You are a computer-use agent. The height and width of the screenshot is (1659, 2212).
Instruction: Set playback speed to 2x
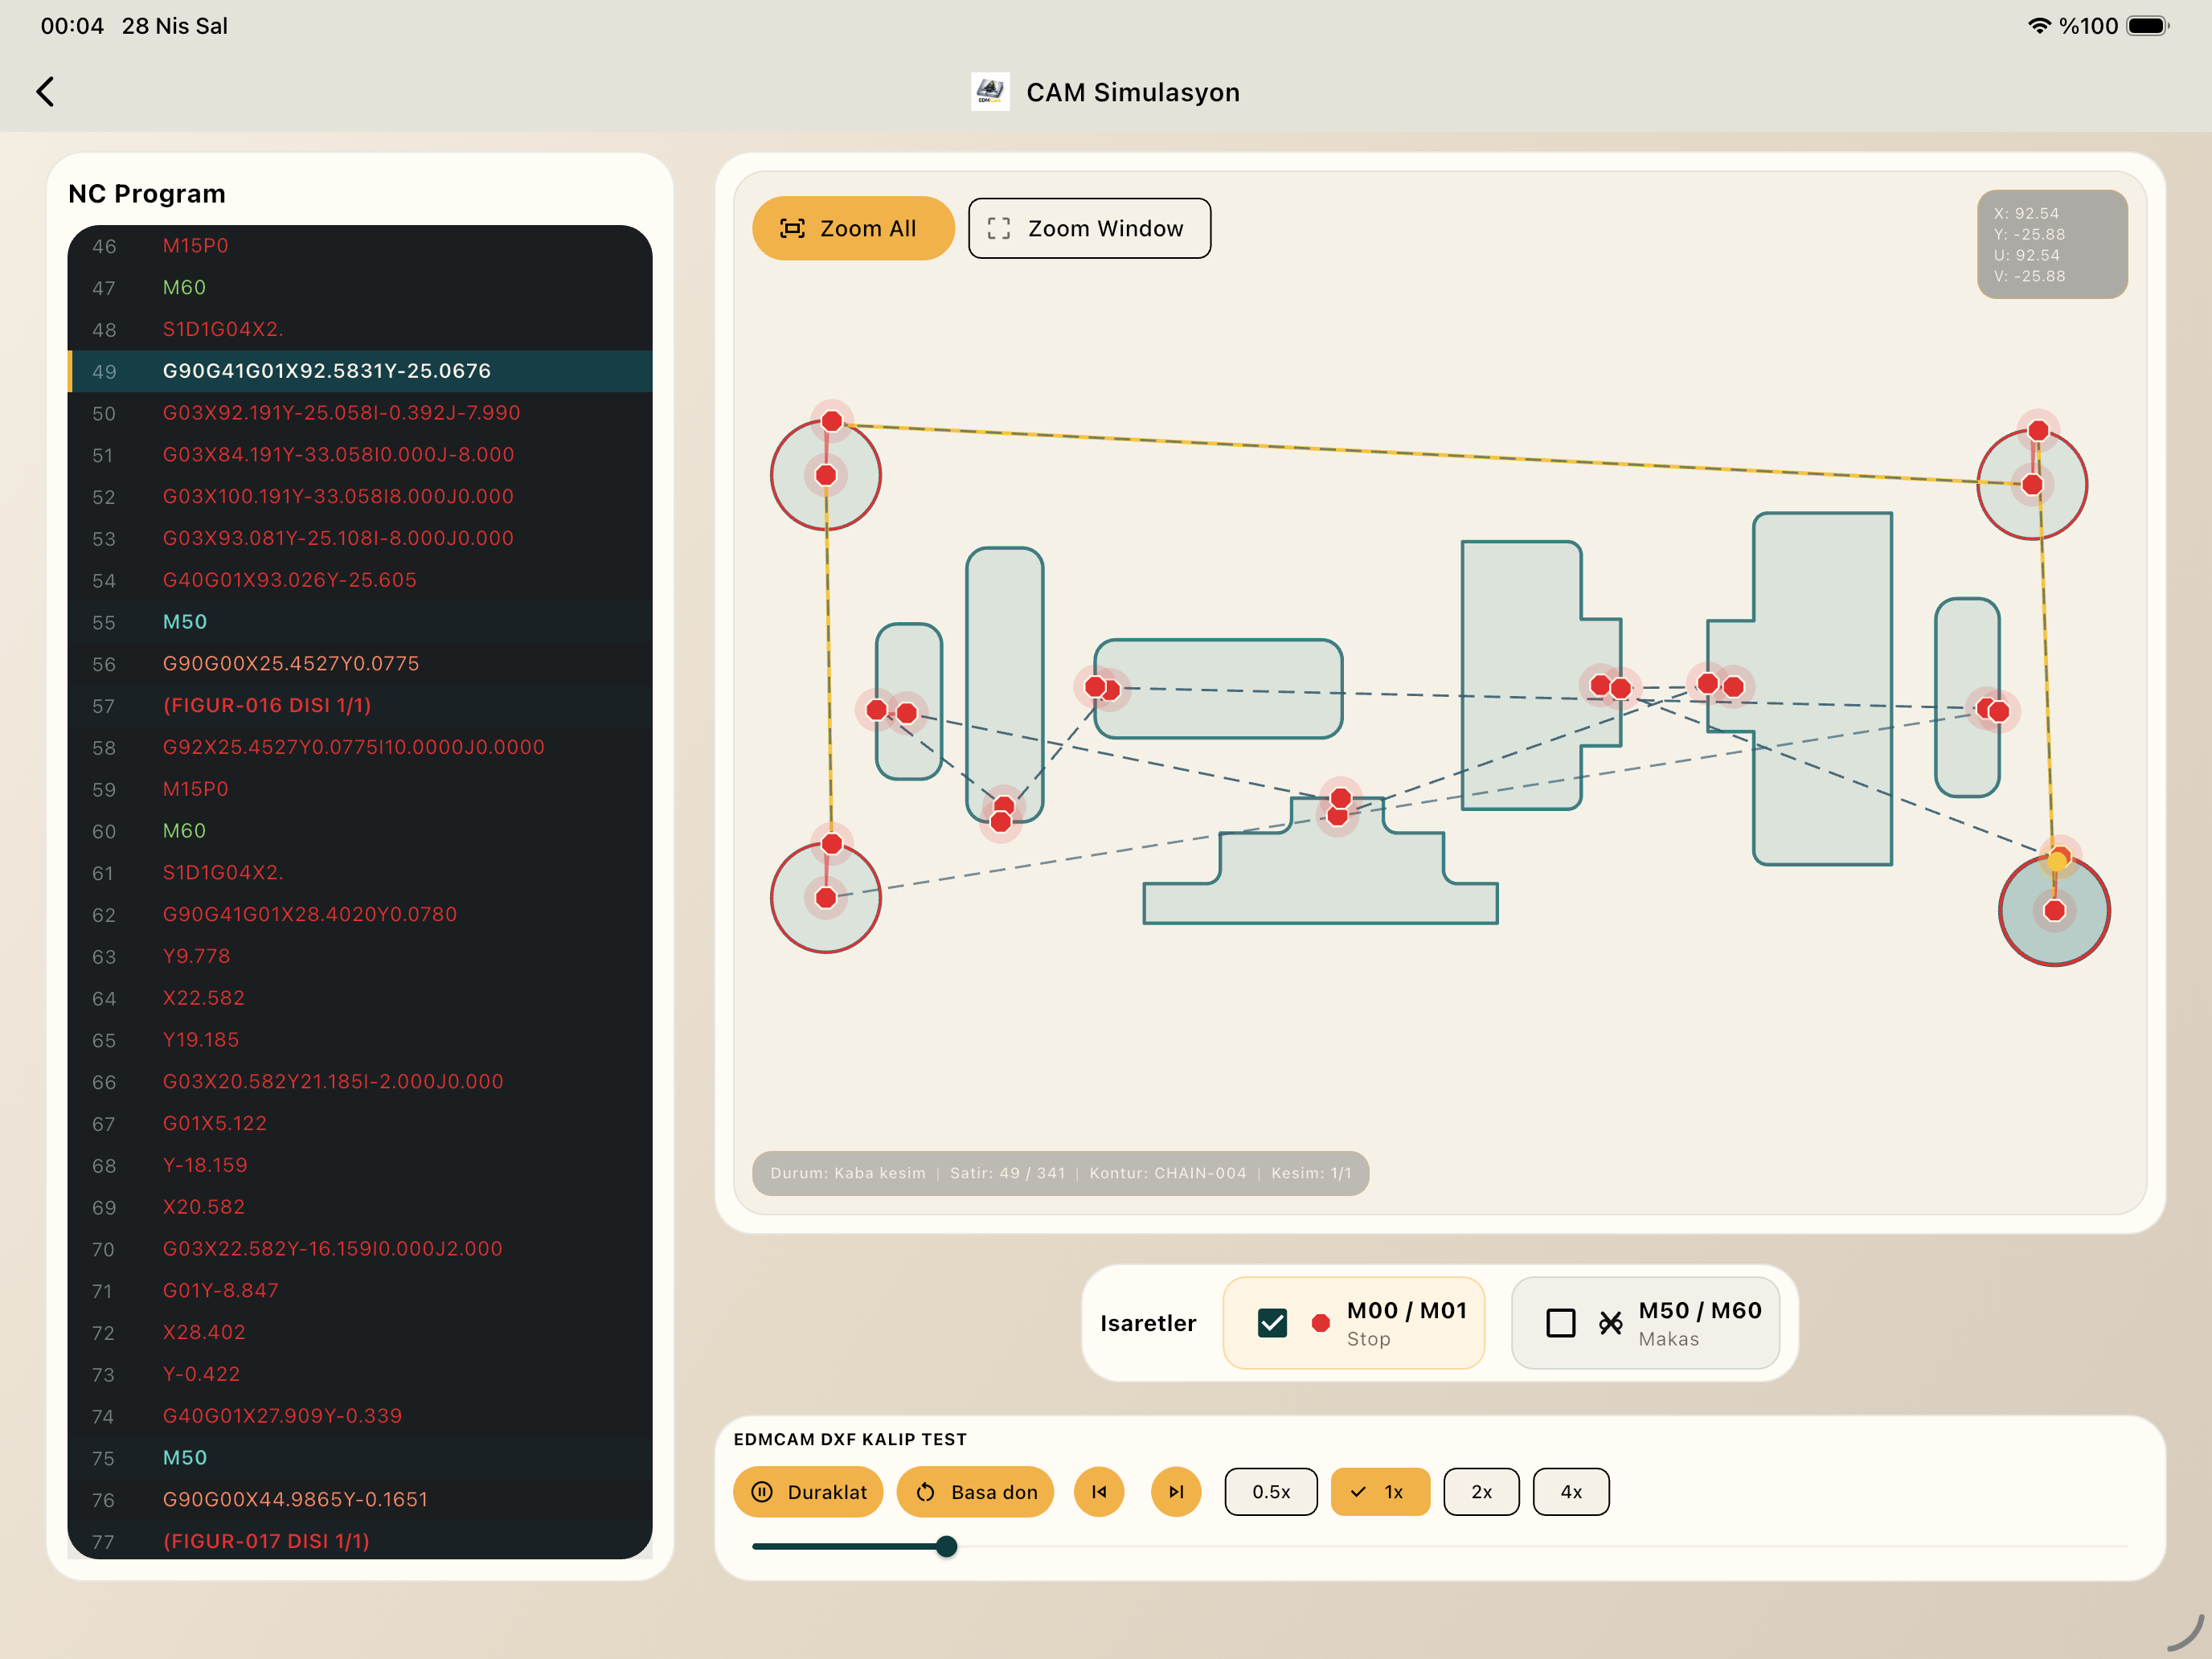tap(1481, 1491)
